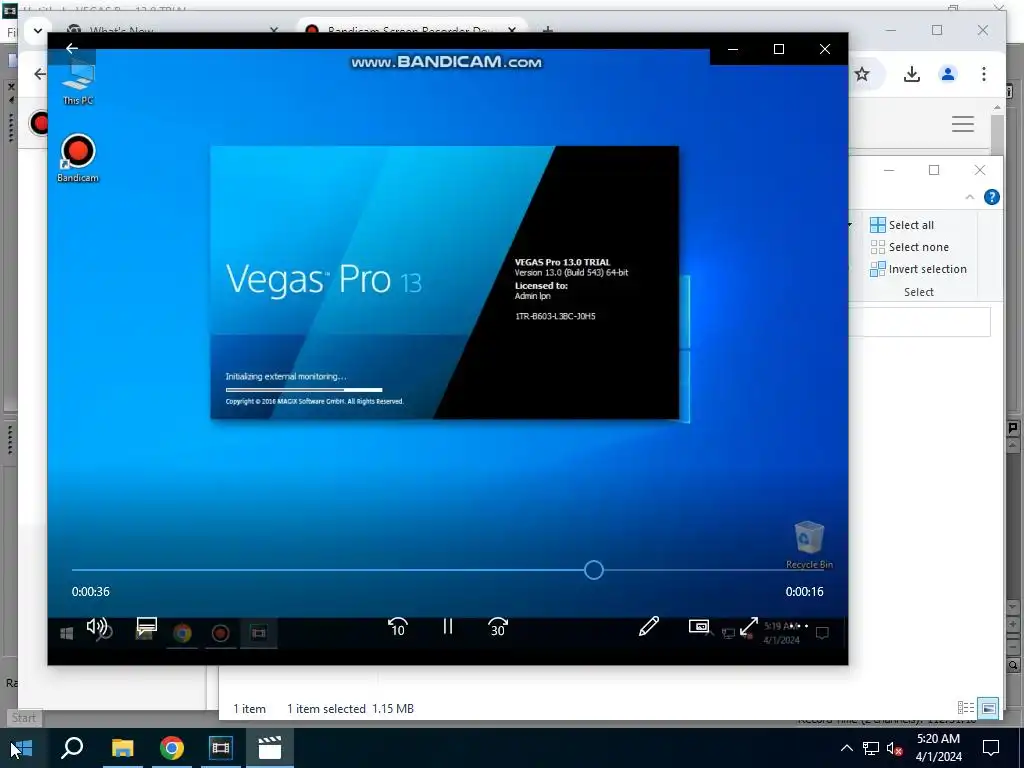1024x768 pixels.
Task: Open the network tray icon
Action: (871, 748)
